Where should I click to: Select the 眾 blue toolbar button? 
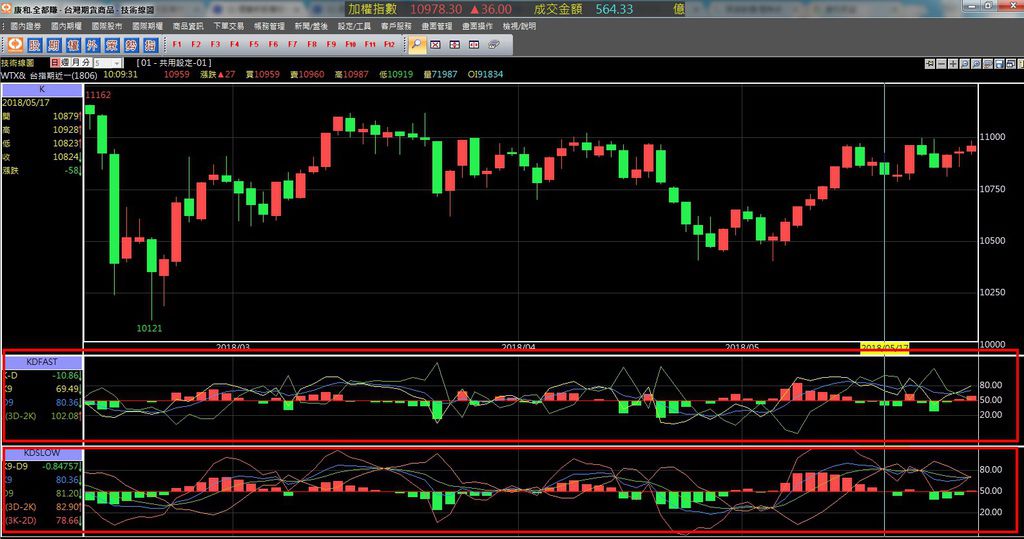click(112, 44)
